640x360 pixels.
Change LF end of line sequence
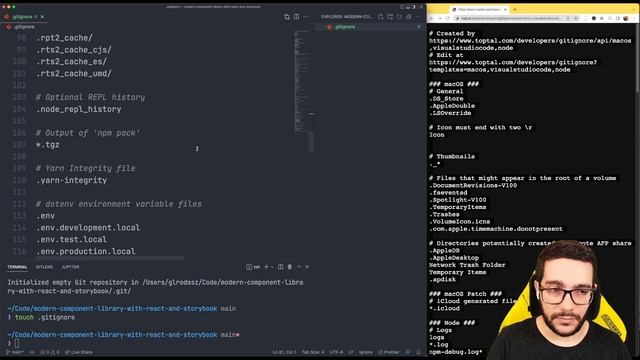[351, 352]
